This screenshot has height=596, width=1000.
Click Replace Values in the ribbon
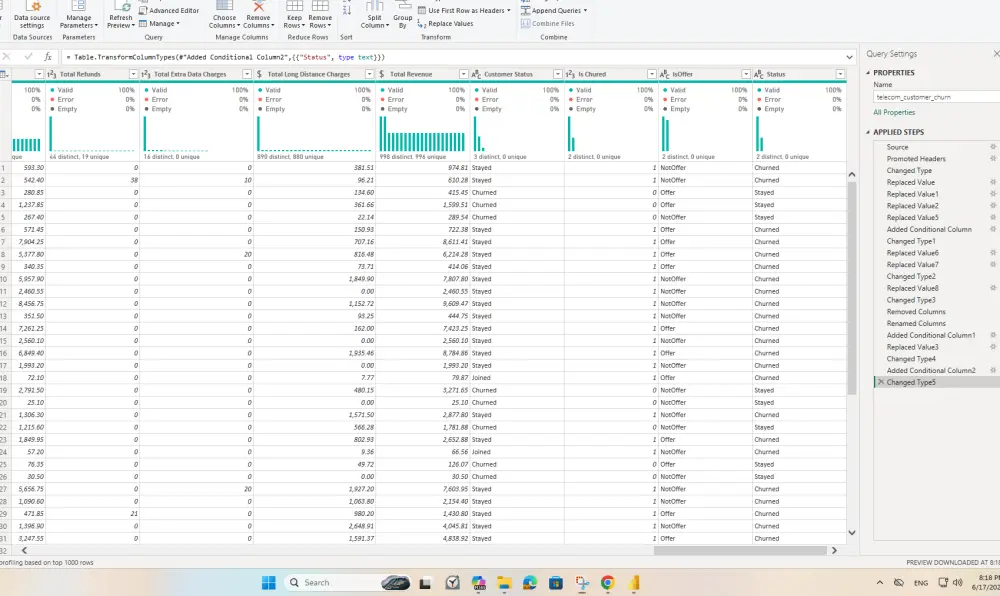click(445, 24)
